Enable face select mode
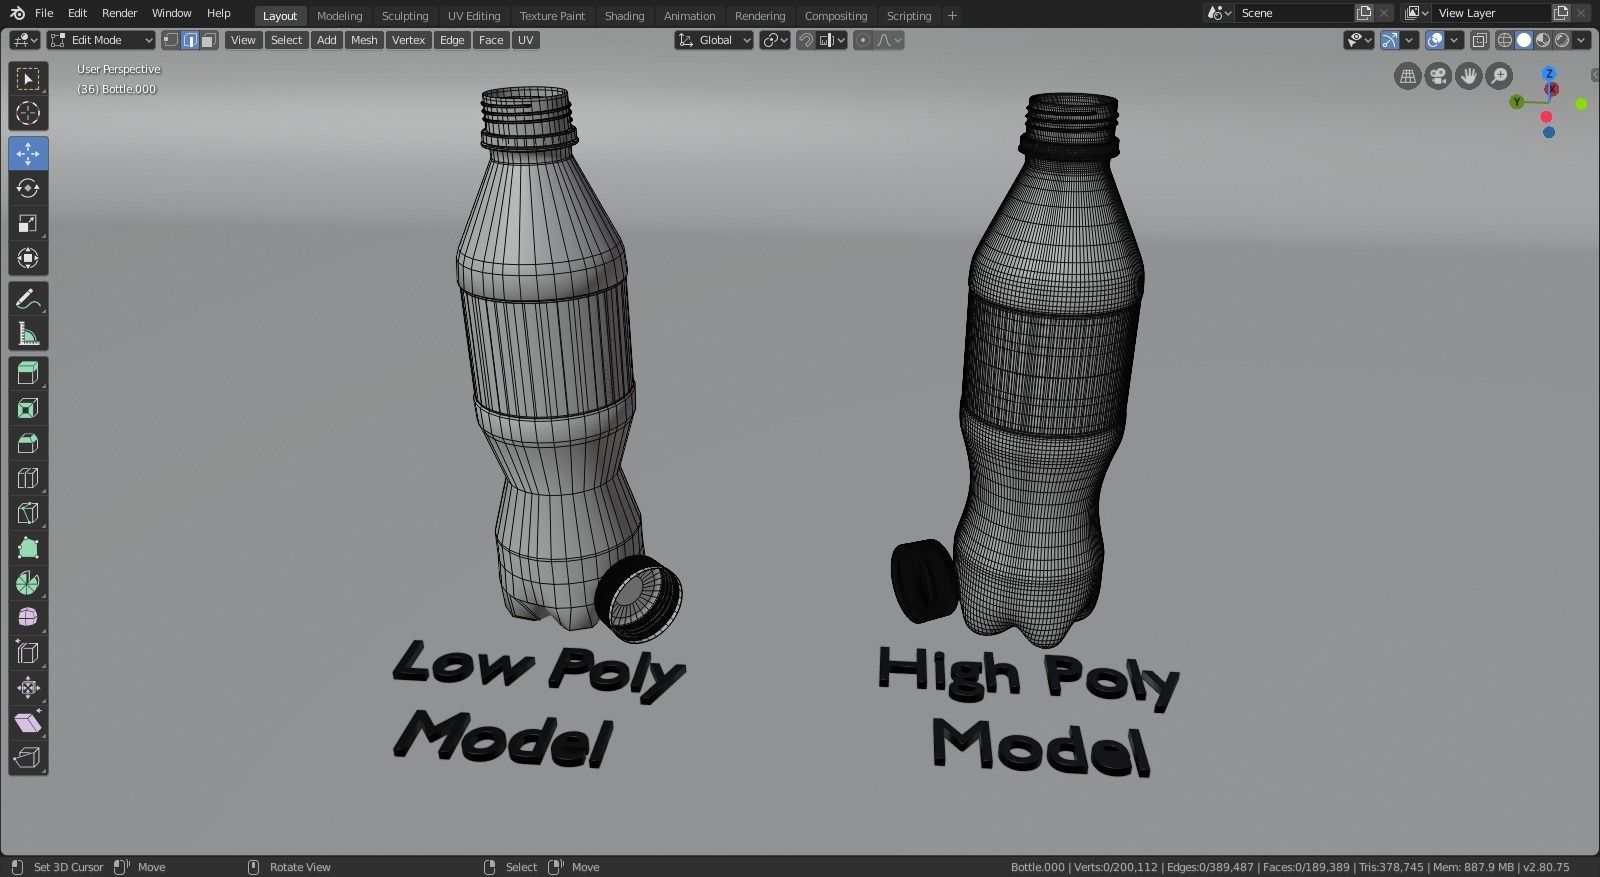 pyautogui.click(x=209, y=40)
